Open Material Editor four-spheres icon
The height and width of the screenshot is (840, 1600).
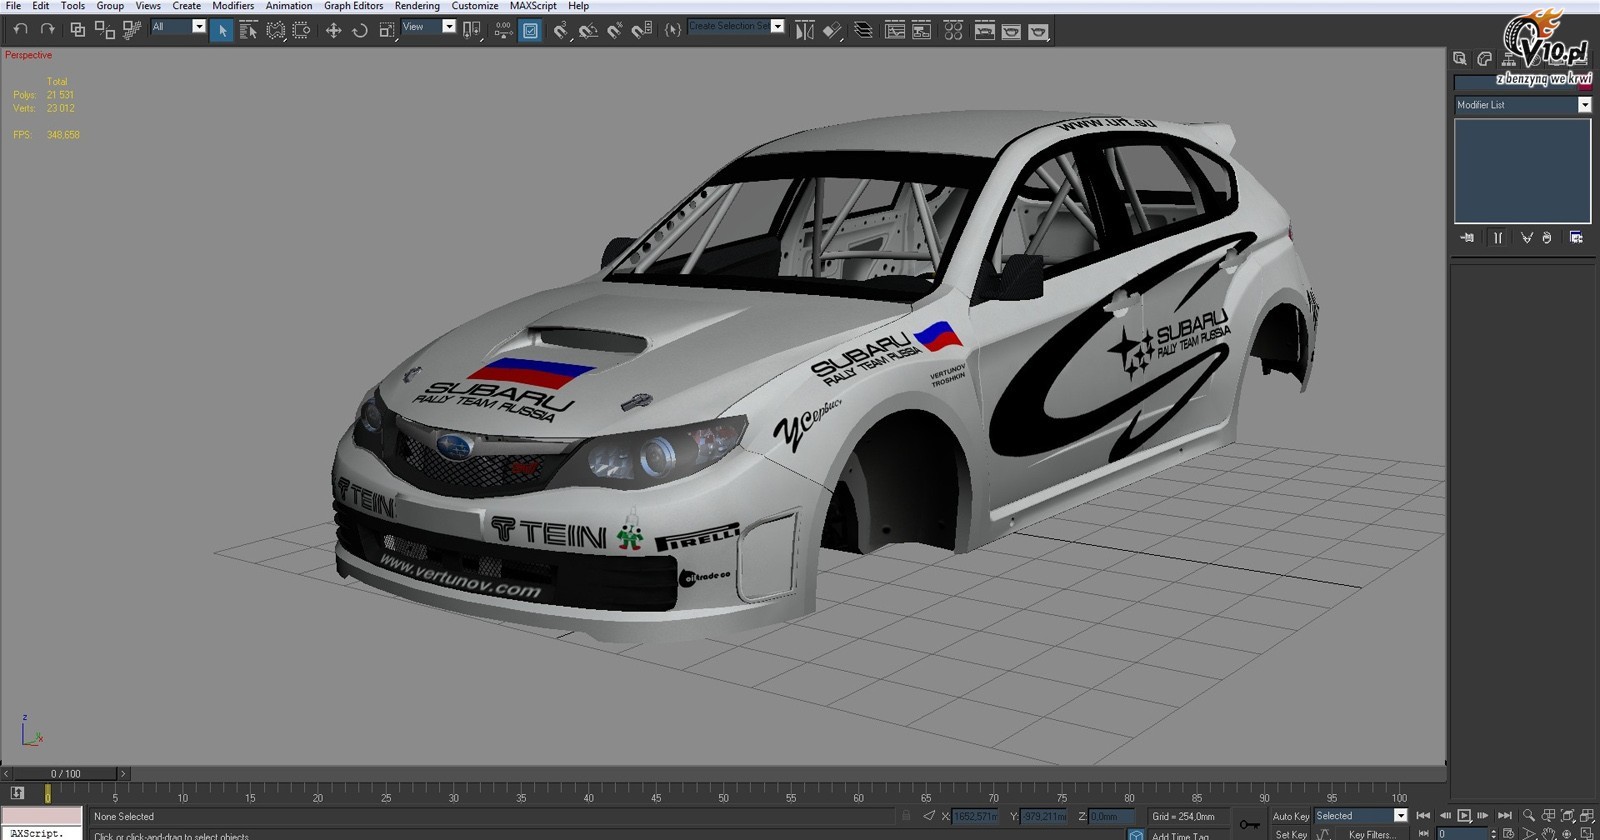pyautogui.click(x=953, y=31)
